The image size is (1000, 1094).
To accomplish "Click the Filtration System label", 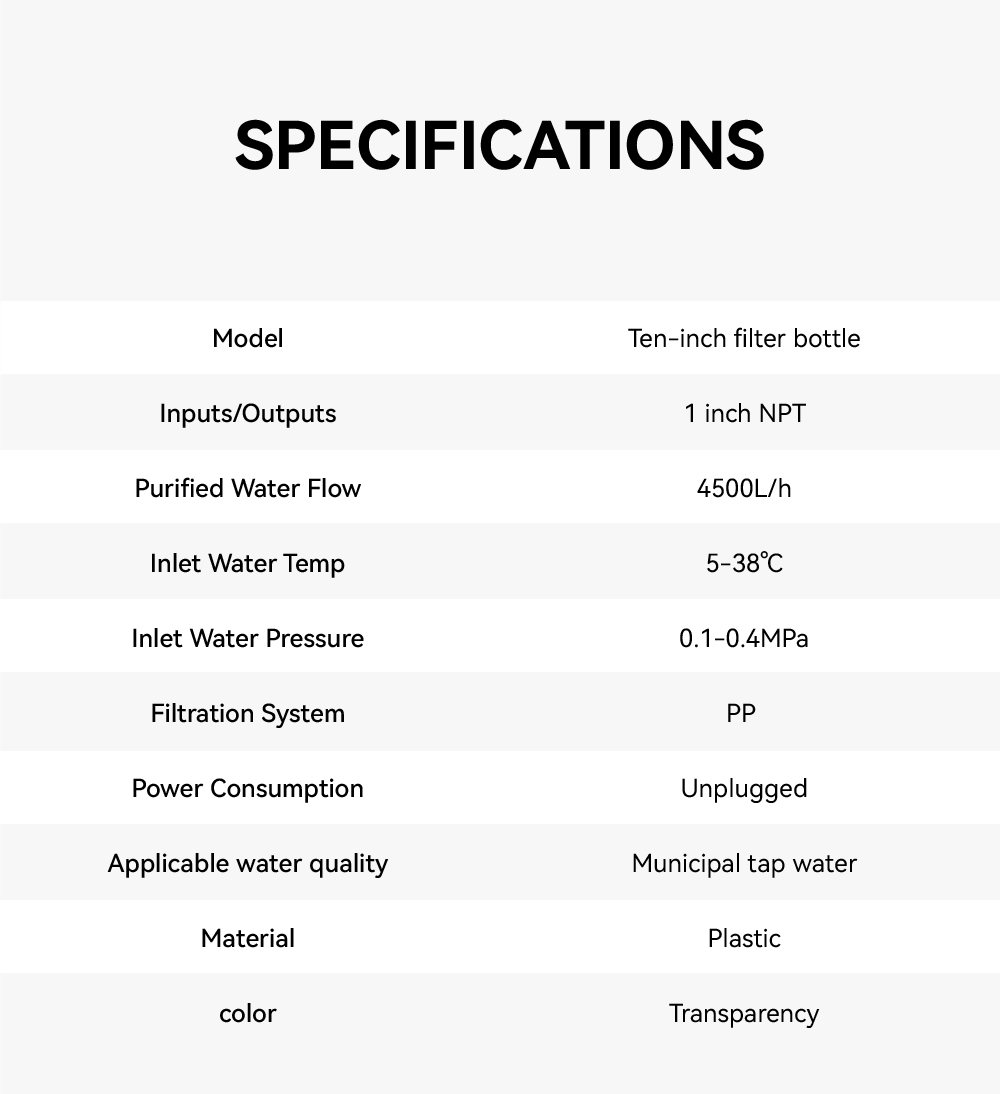I will tap(248, 714).
